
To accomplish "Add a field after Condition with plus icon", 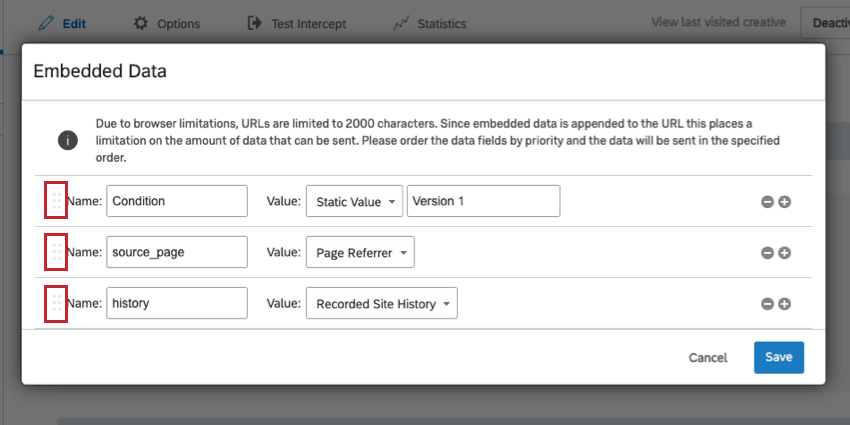I will click(785, 201).
